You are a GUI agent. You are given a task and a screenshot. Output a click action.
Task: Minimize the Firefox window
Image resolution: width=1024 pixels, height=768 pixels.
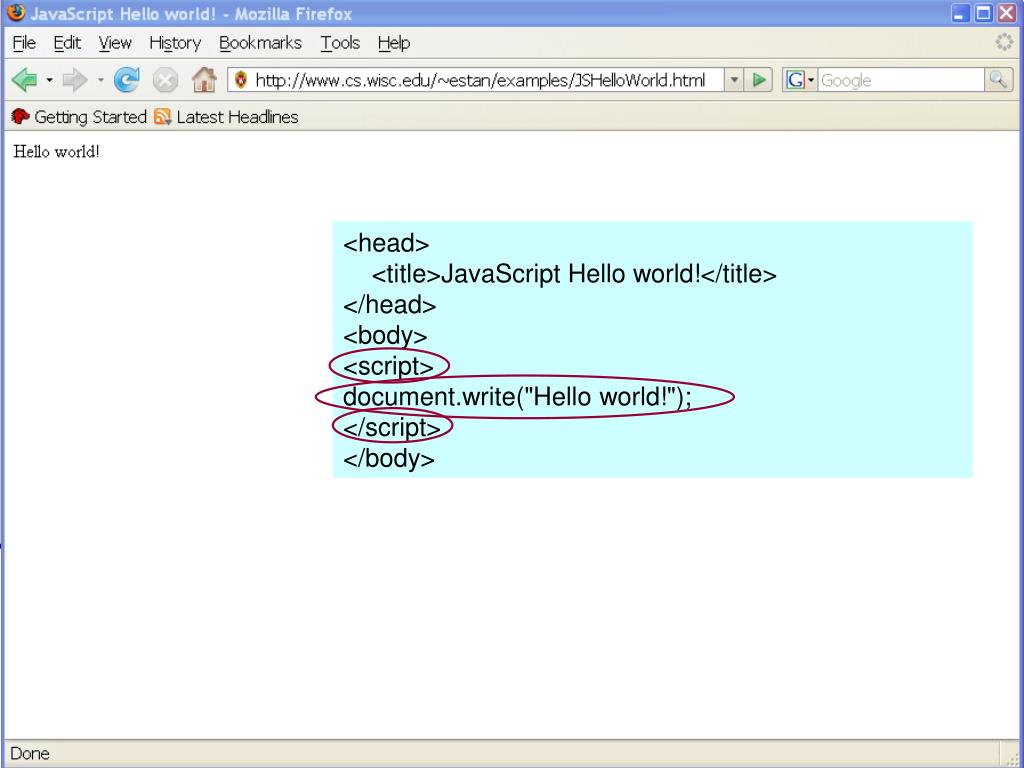pos(961,13)
